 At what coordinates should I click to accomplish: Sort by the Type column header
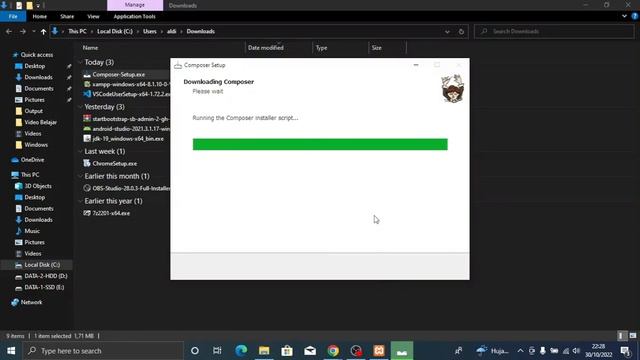pyautogui.click(x=321, y=48)
